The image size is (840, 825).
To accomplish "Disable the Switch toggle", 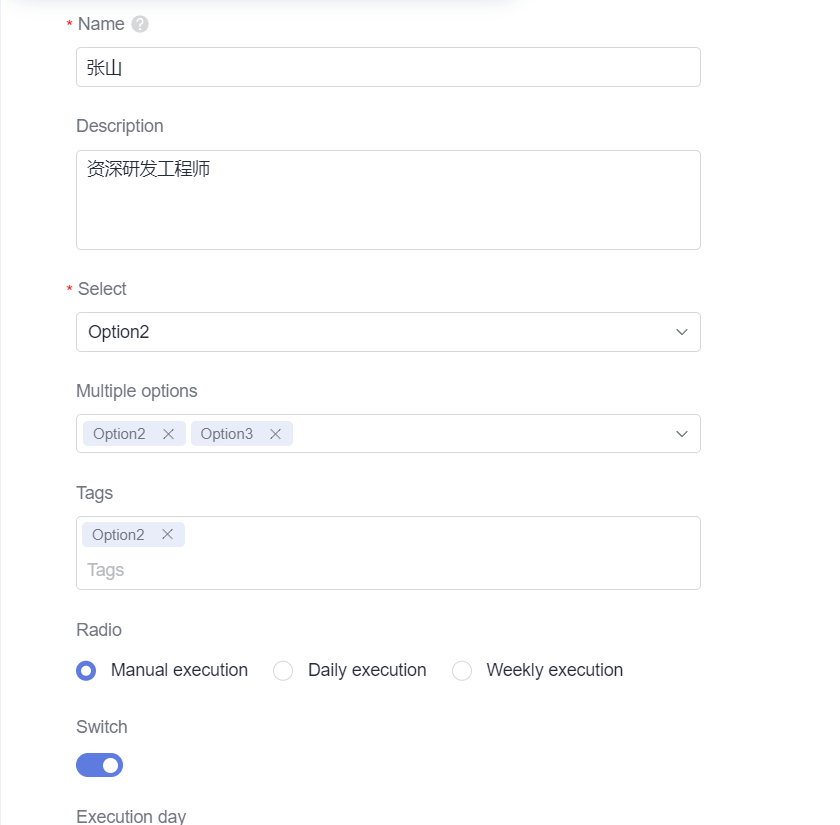I will (x=99, y=764).
